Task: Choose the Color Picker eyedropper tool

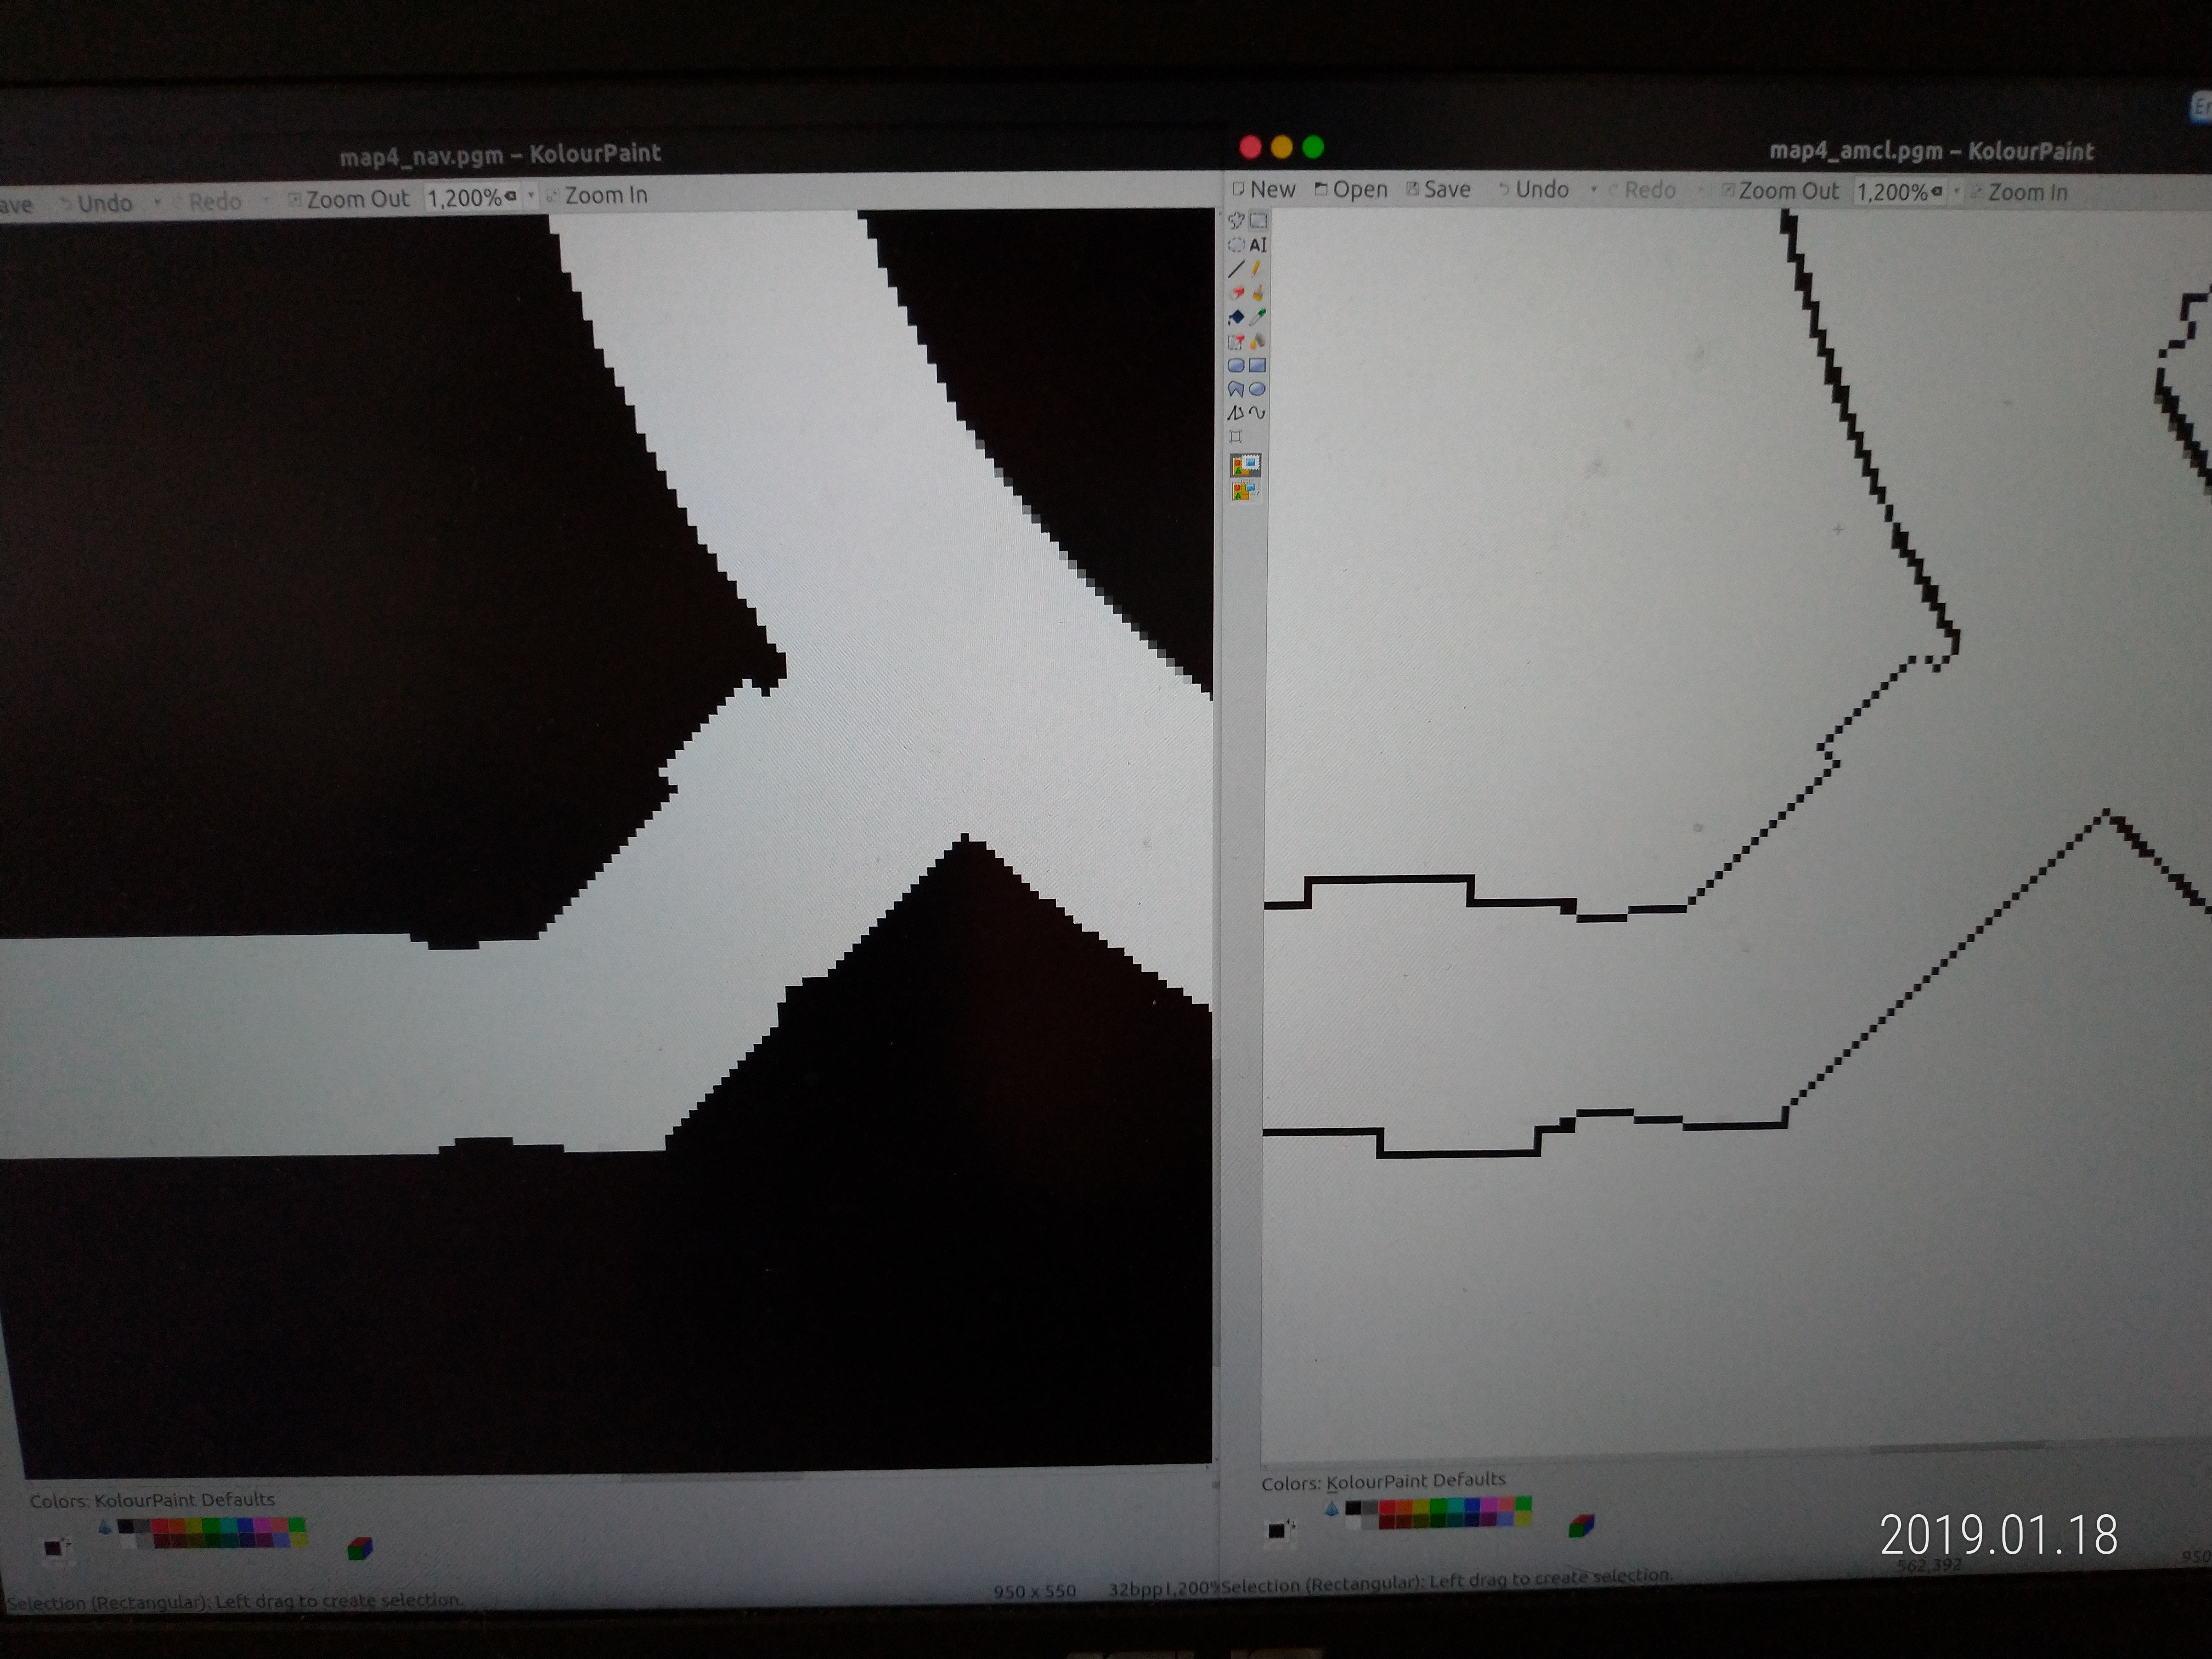Action: coord(1258,317)
